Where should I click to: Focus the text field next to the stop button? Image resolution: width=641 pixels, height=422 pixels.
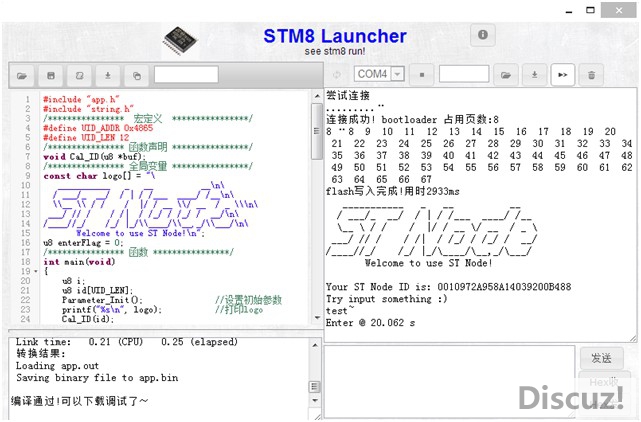464,74
